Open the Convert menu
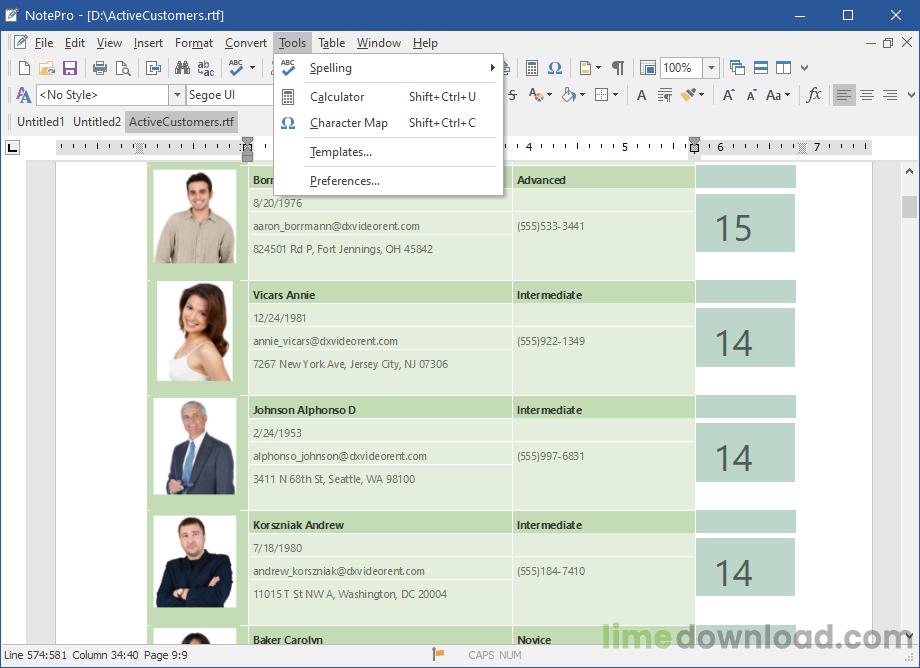The image size is (920, 668). pyautogui.click(x=246, y=43)
